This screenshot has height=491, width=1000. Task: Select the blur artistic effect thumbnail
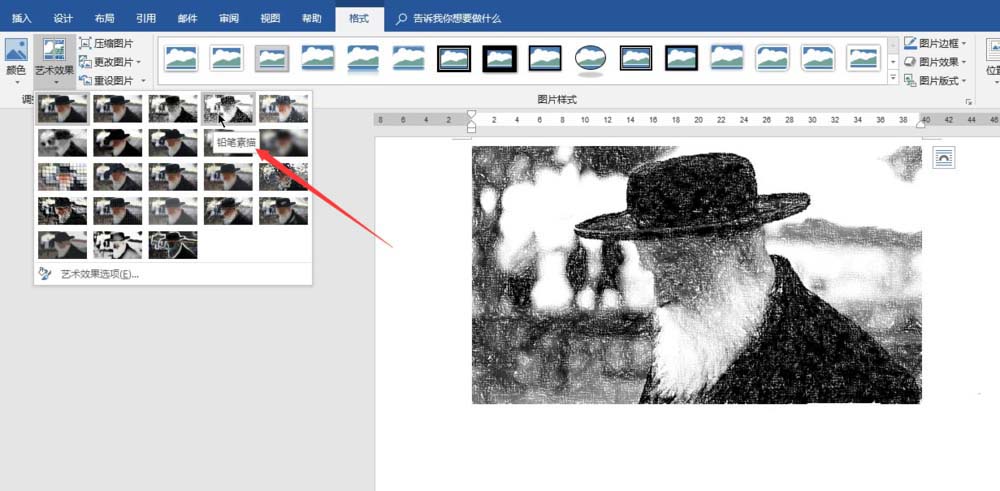tap(283, 142)
